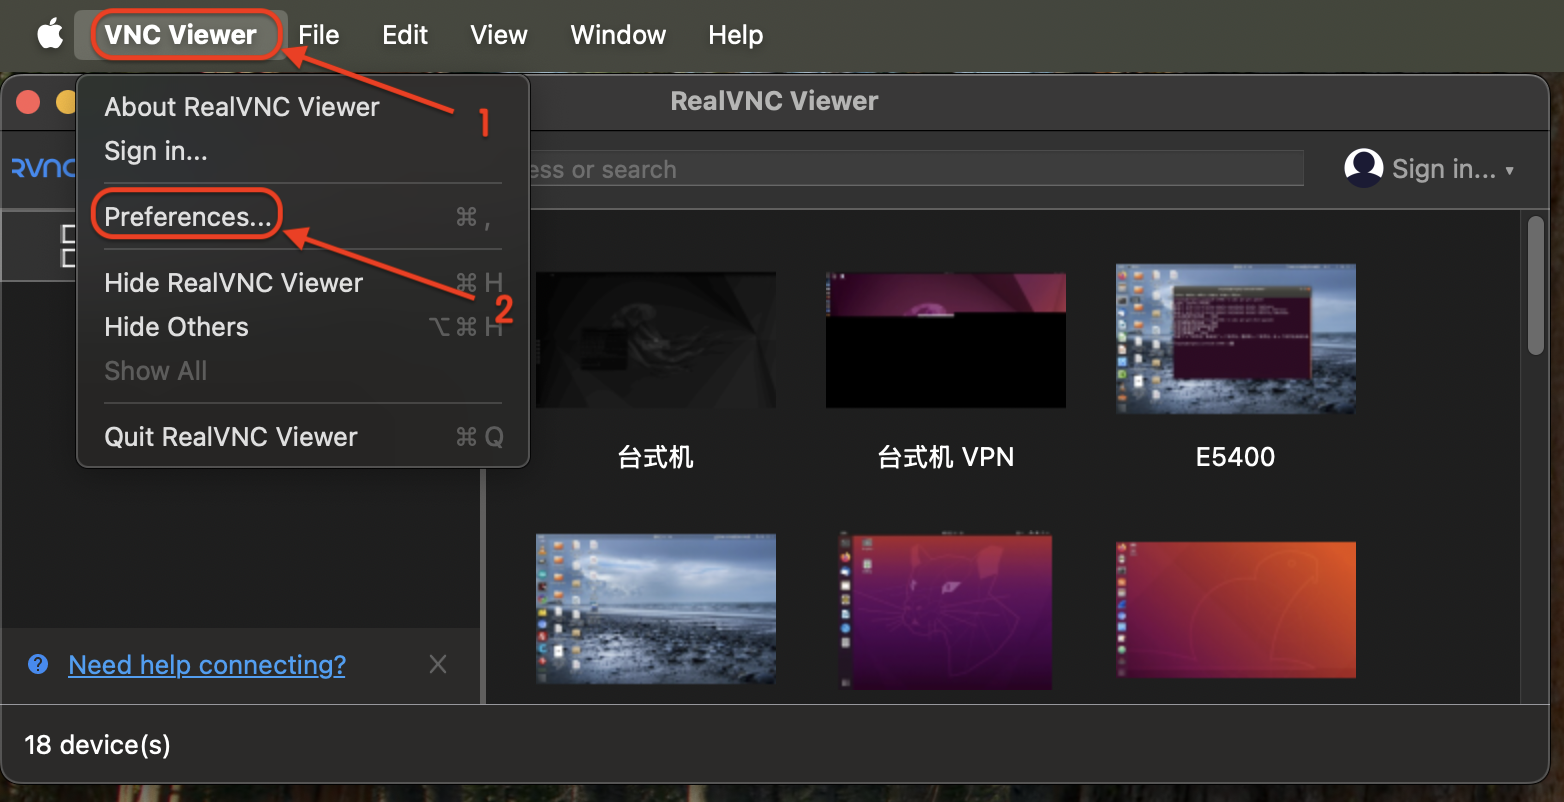Click the user account avatar icon

pyautogui.click(x=1364, y=169)
